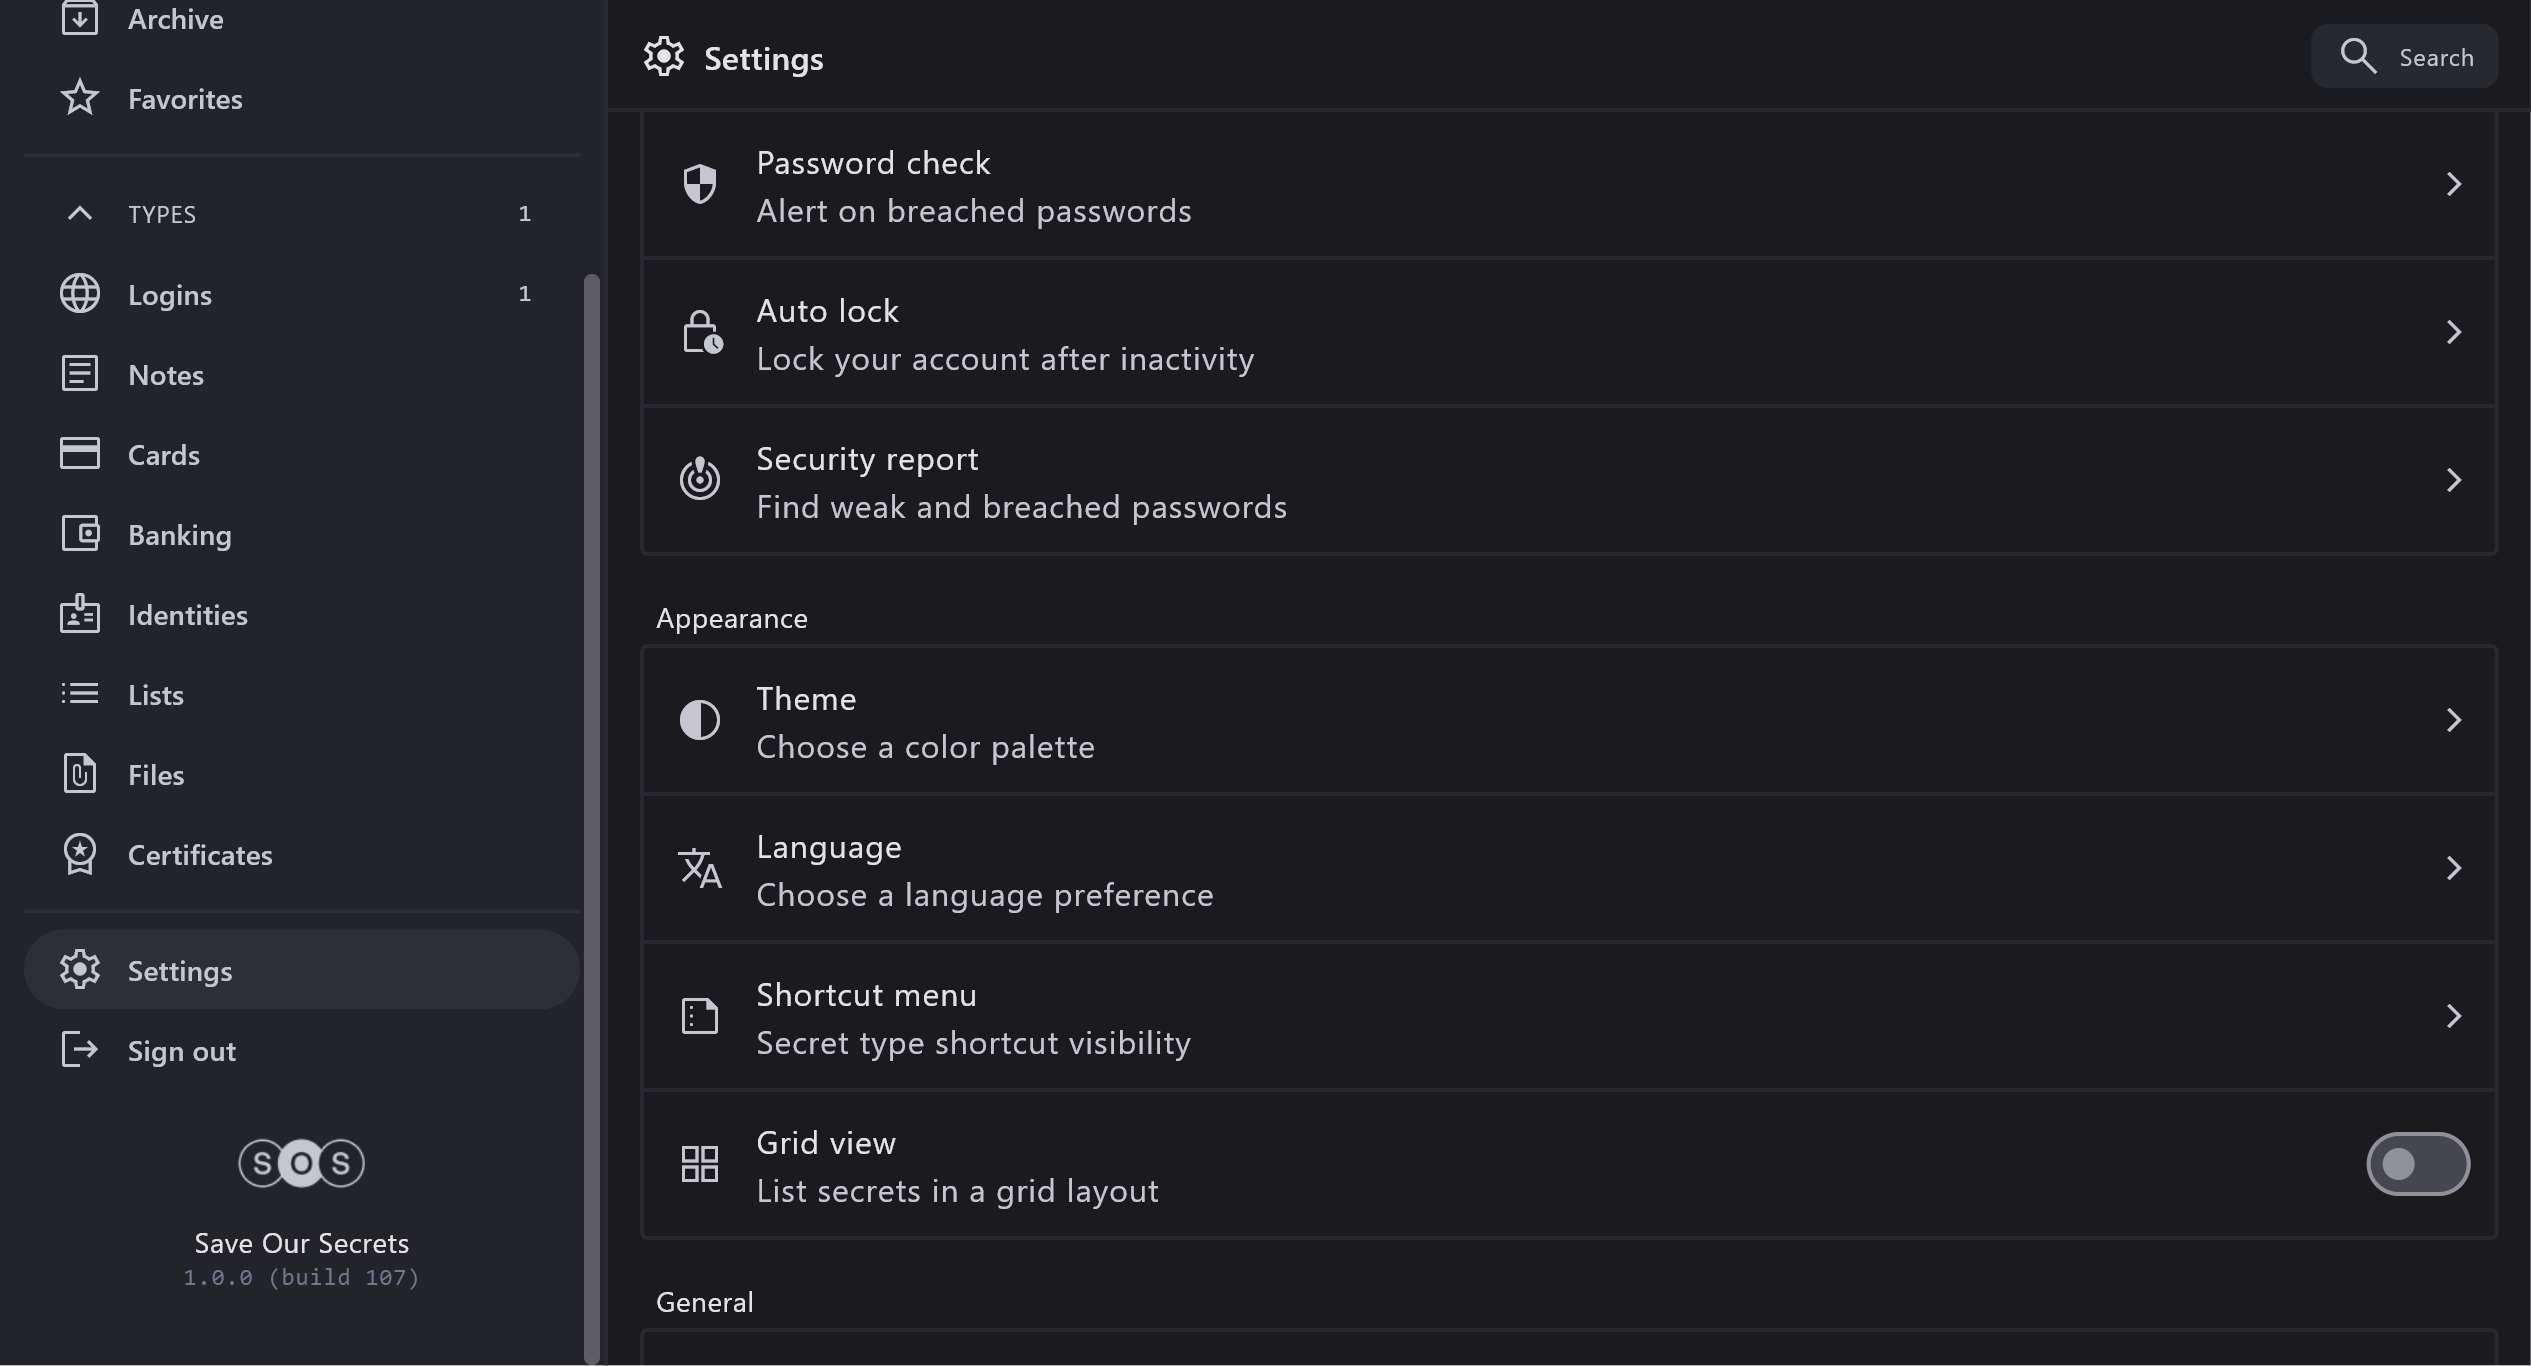
Task: Click the Search field in header
Action: [2404, 57]
